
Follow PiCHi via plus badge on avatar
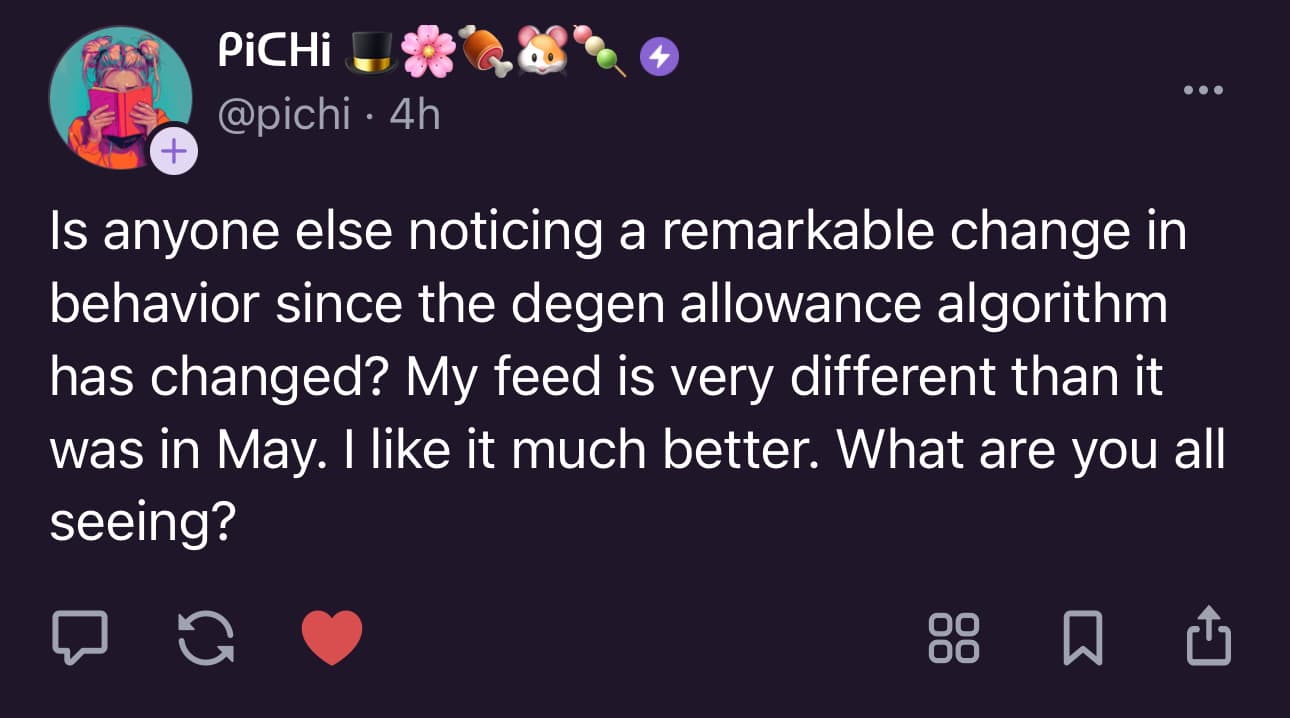tap(174, 151)
